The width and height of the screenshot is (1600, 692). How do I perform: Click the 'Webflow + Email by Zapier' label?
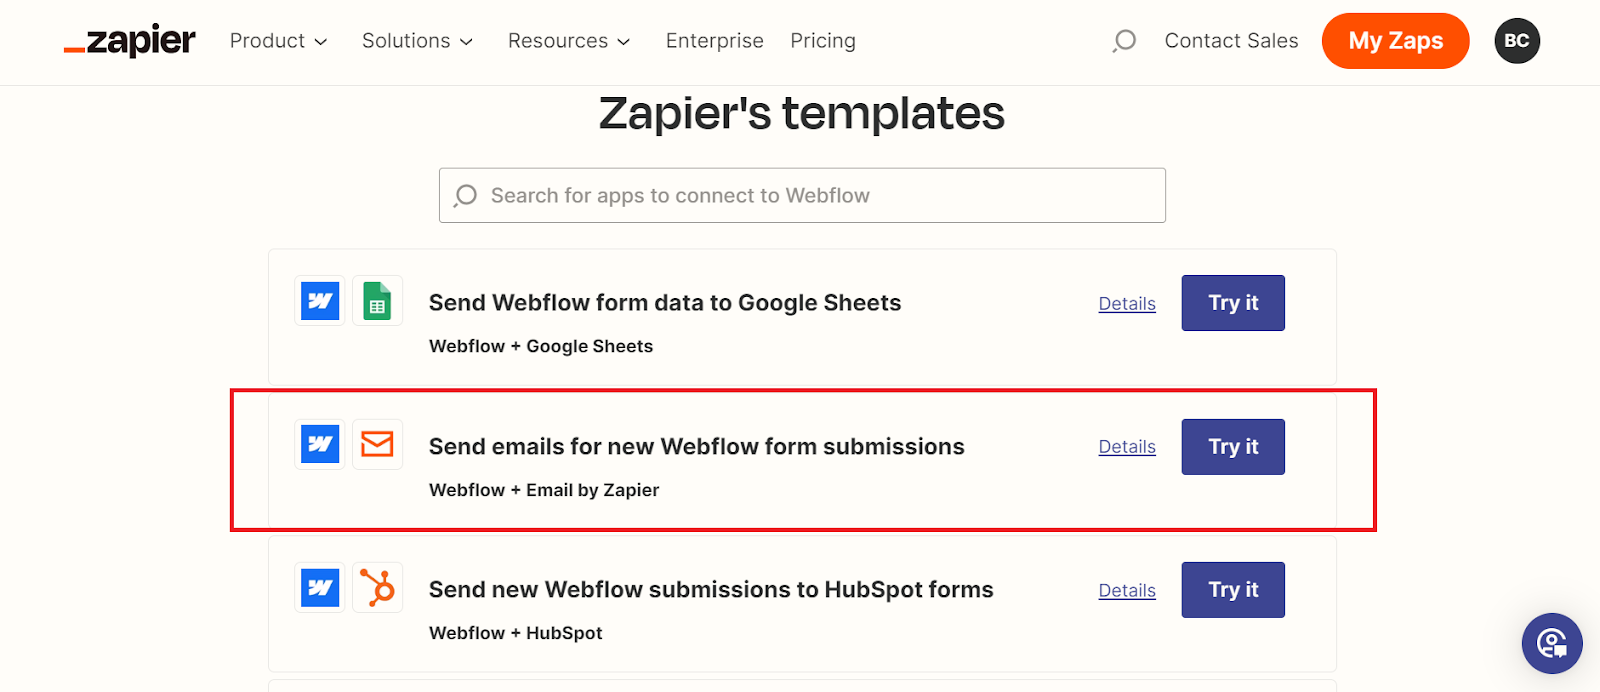pos(544,490)
